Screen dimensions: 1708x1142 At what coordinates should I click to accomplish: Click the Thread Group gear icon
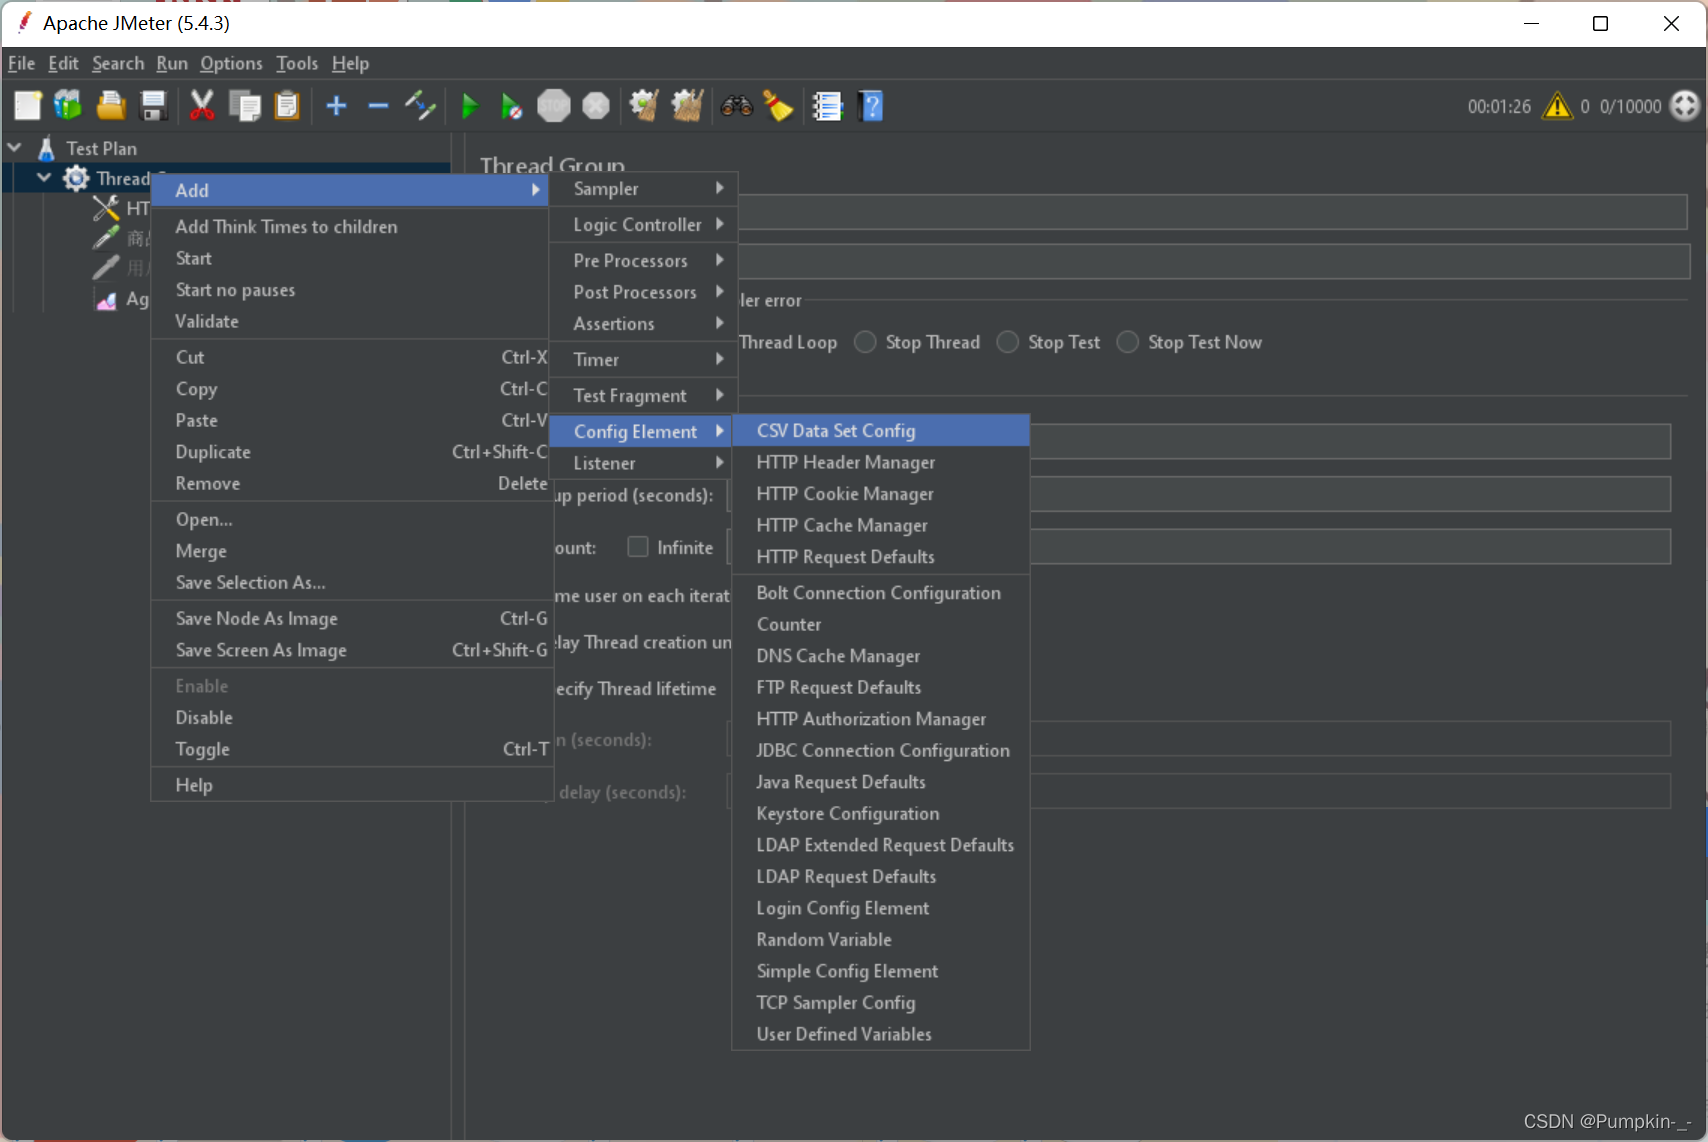pos(76,178)
